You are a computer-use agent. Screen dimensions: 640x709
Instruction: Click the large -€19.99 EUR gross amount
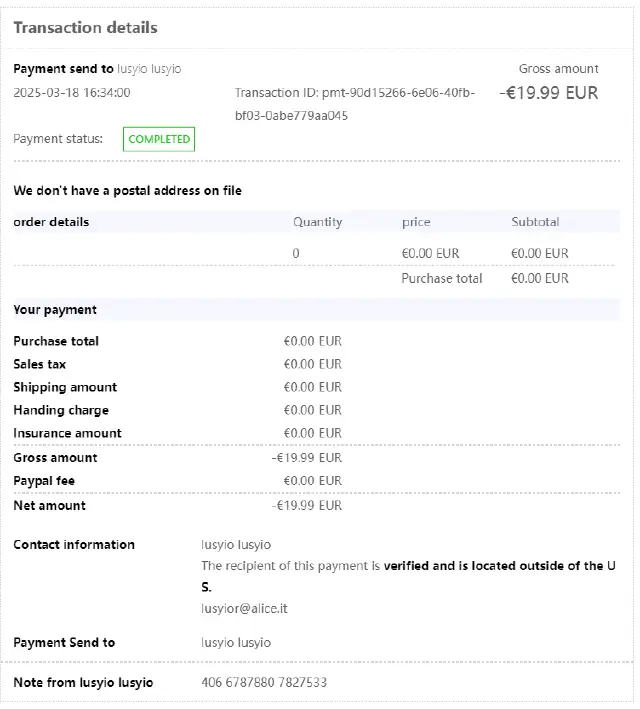(549, 93)
